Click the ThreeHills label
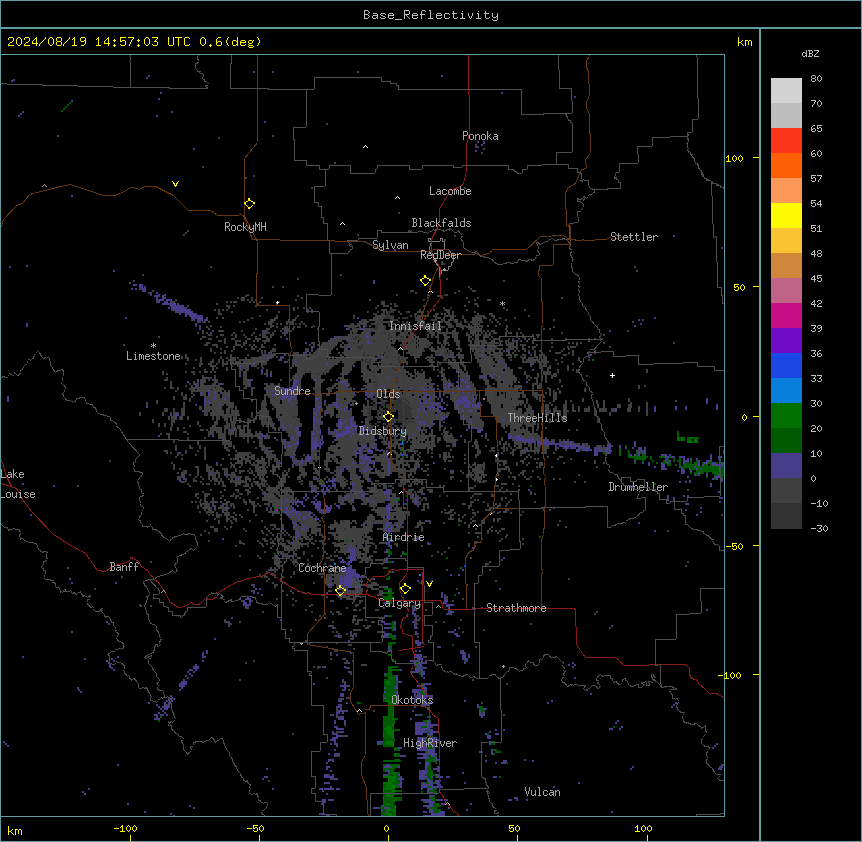This screenshot has height=842, width=862. (x=537, y=418)
